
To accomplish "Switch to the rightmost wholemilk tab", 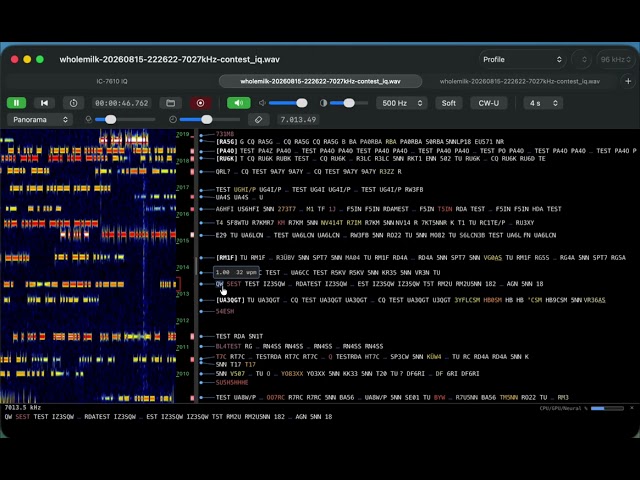I will [520, 81].
